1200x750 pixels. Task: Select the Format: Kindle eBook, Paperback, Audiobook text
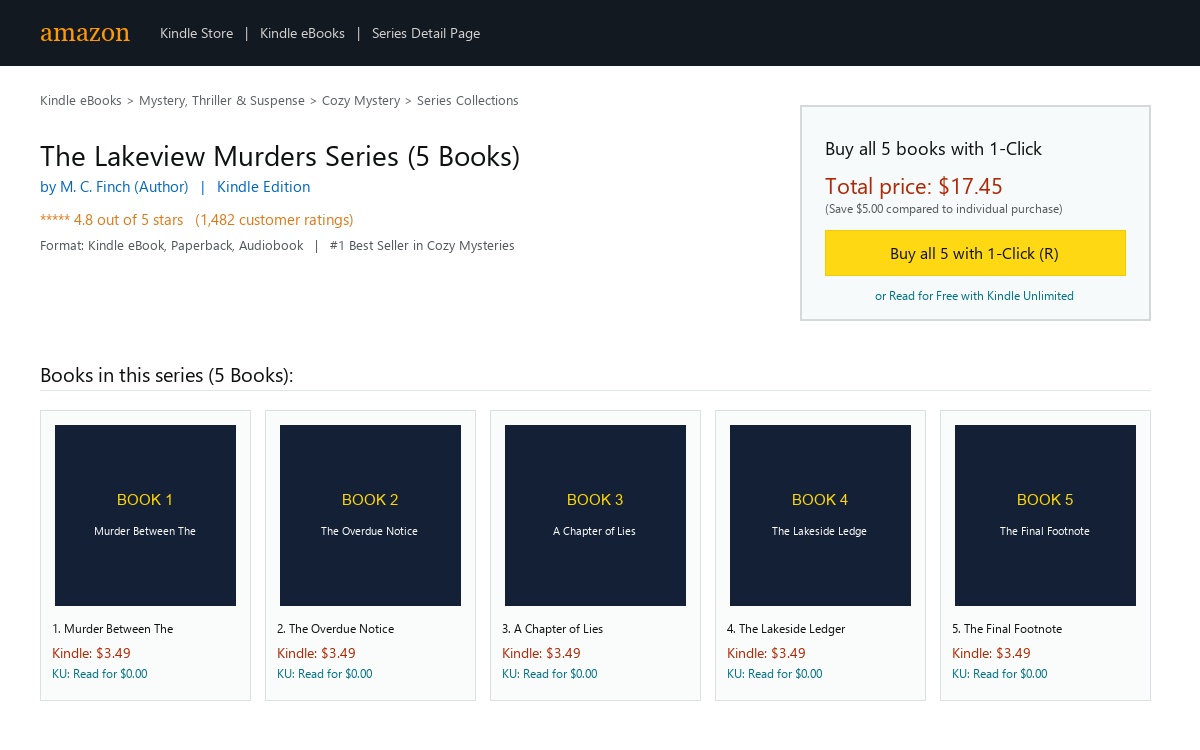click(x=171, y=246)
